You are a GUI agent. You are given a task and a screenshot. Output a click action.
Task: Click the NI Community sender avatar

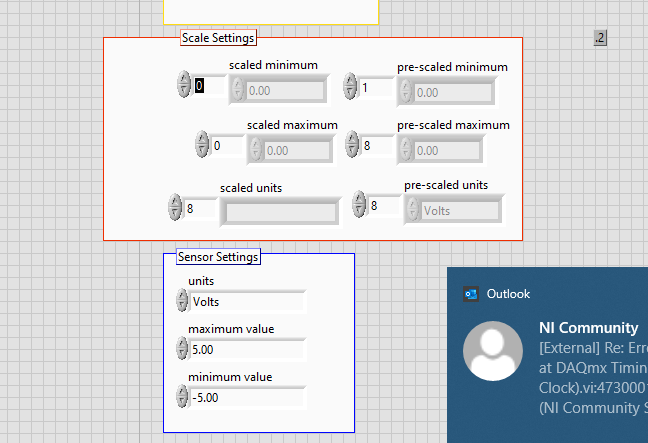[491, 353]
